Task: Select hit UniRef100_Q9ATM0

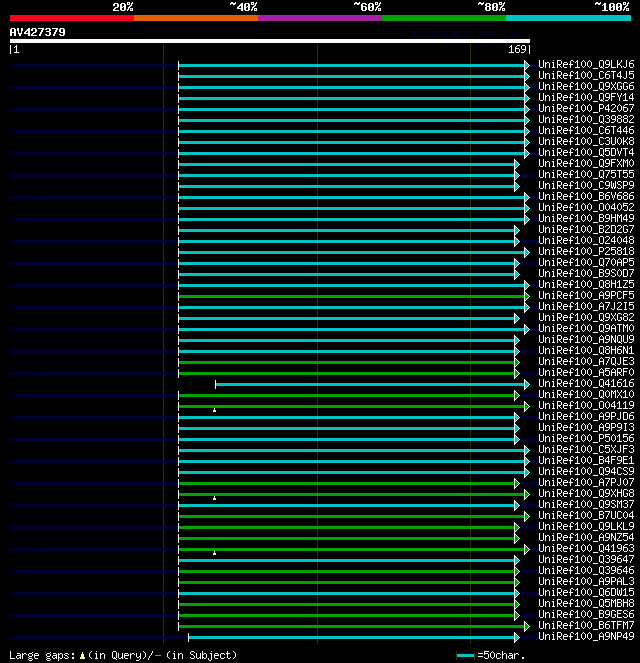Action: 586,328
